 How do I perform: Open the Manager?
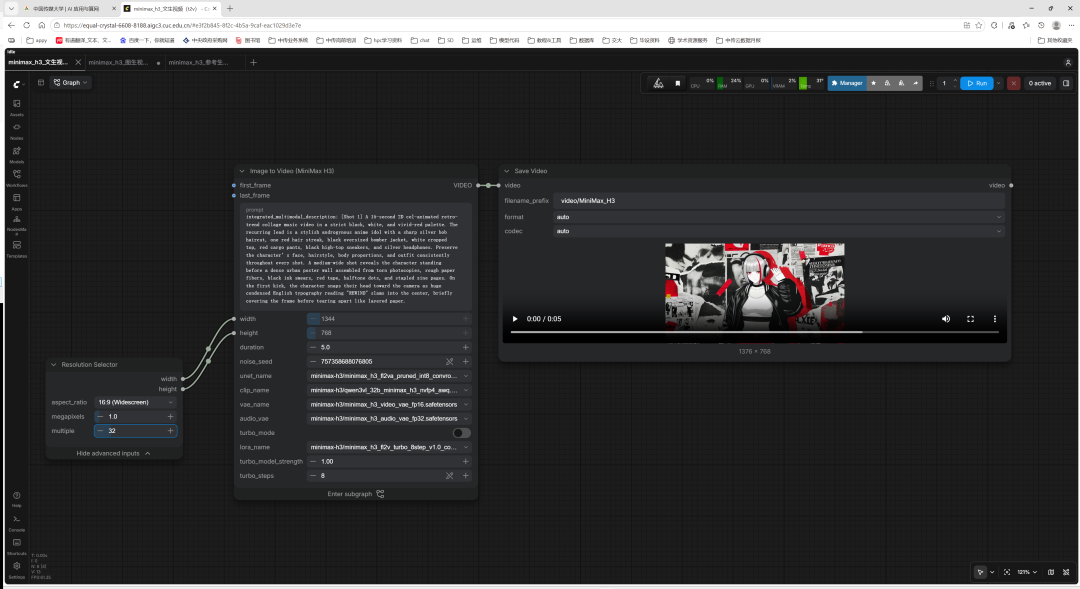coord(847,83)
